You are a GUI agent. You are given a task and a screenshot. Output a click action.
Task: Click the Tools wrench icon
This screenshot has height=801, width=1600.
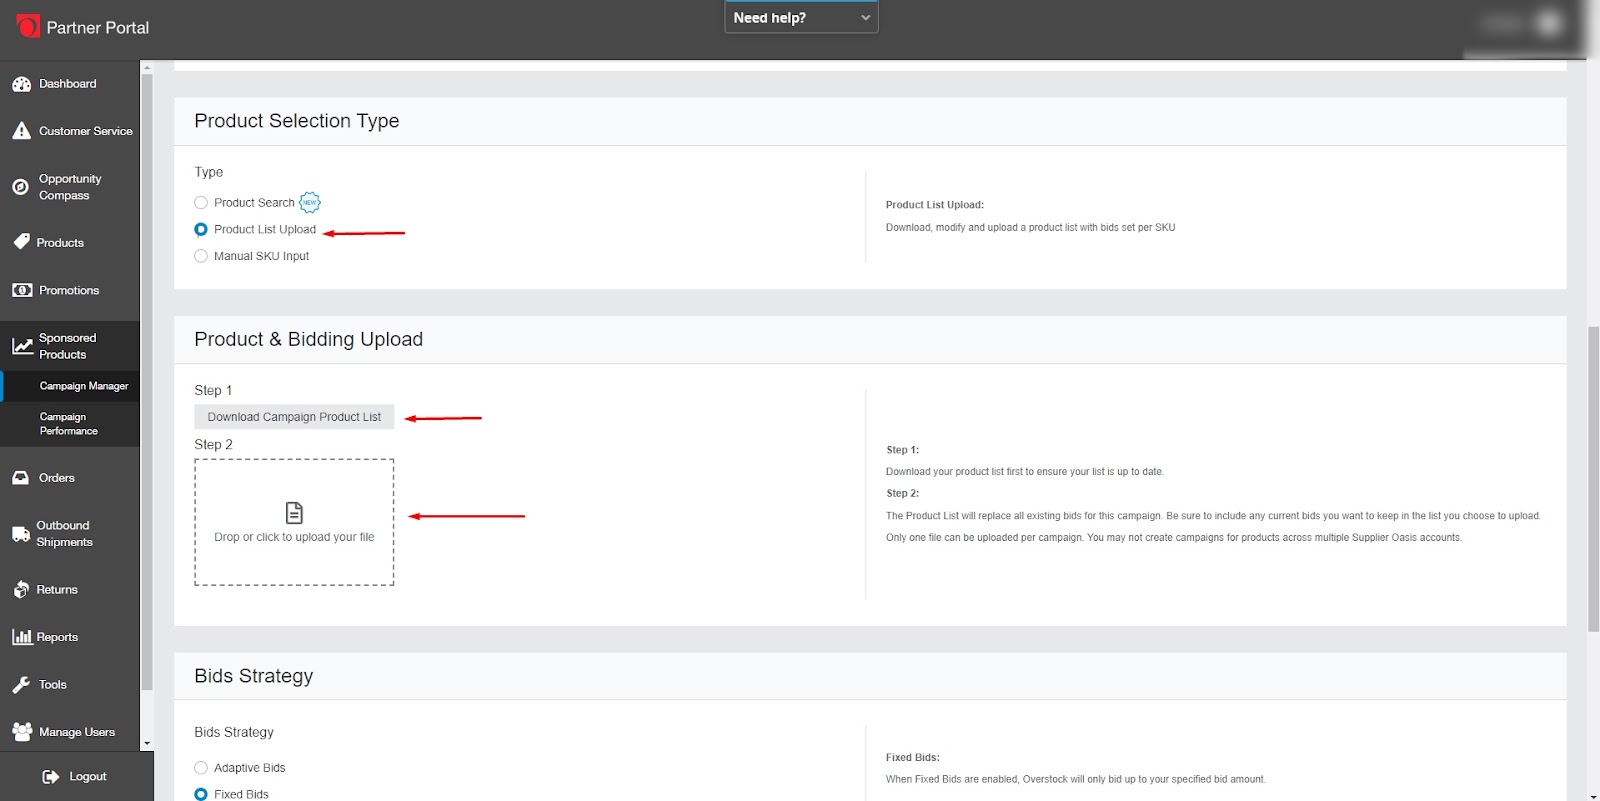(x=21, y=685)
